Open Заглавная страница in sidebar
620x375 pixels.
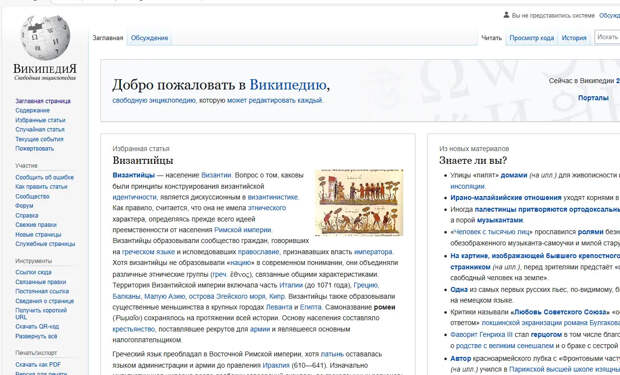tap(43, 101)
